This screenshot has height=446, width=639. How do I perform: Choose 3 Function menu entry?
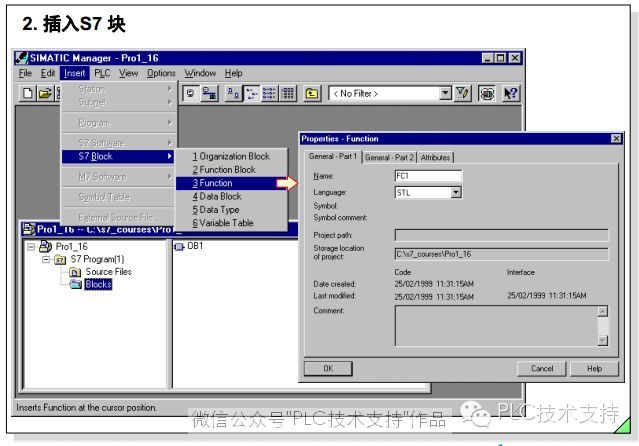point(231,183)
